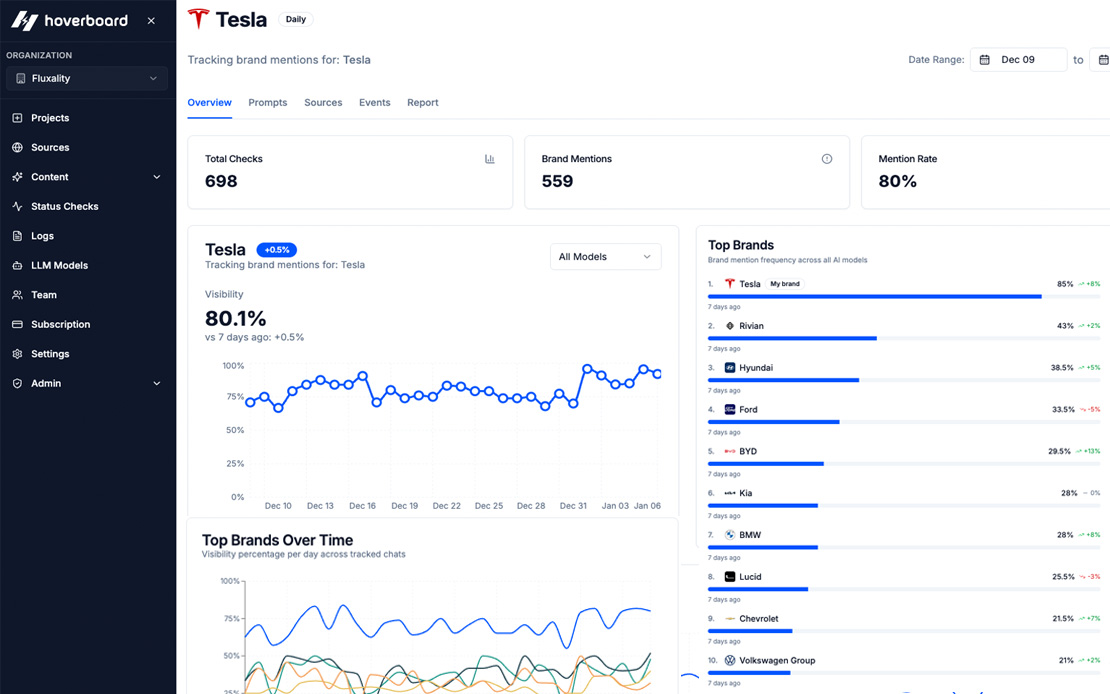Viewport: 1110px width, 694px height.
Task: Click the calendar icon in start date
Action: 984,59
